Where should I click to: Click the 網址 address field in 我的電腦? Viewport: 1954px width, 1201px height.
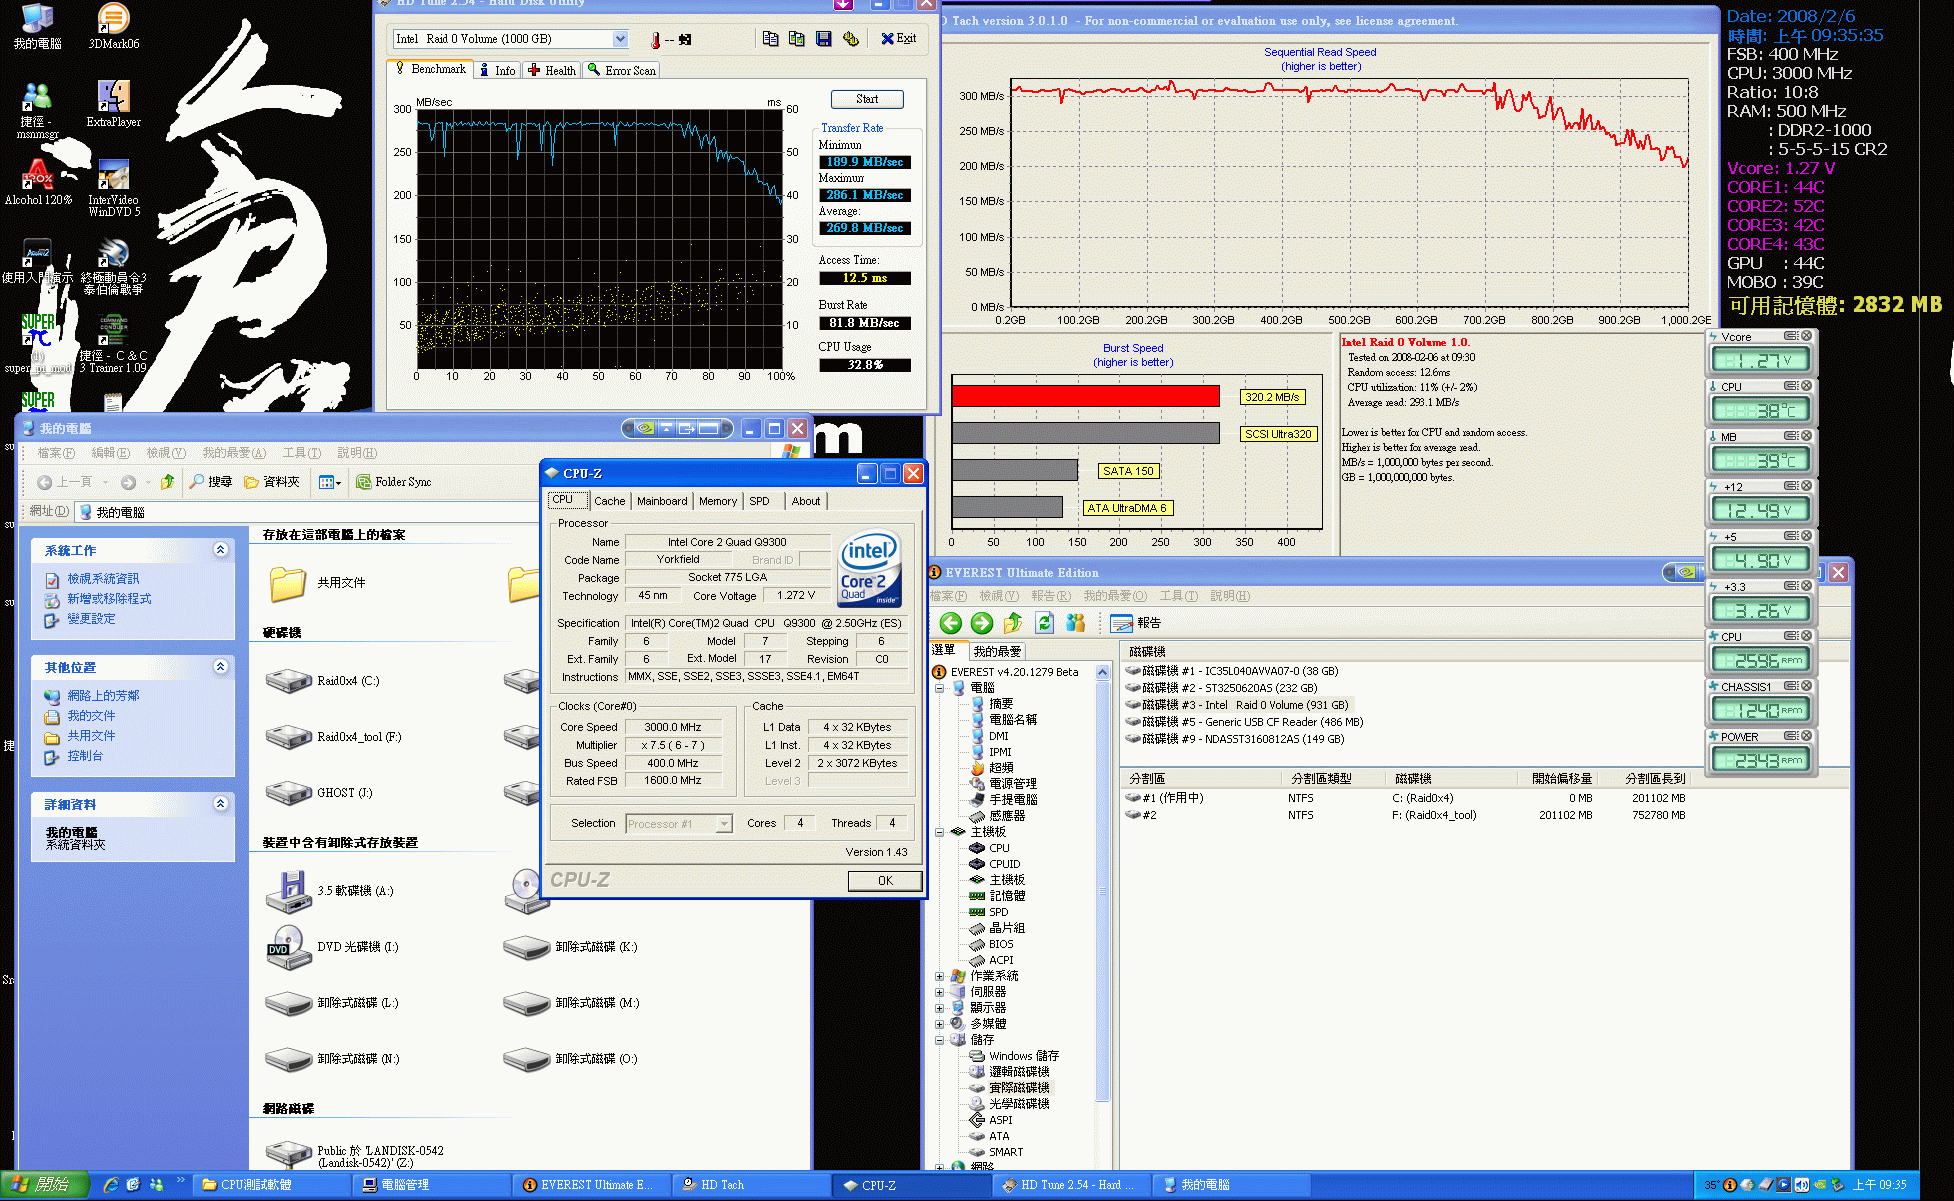coord(310,512)
